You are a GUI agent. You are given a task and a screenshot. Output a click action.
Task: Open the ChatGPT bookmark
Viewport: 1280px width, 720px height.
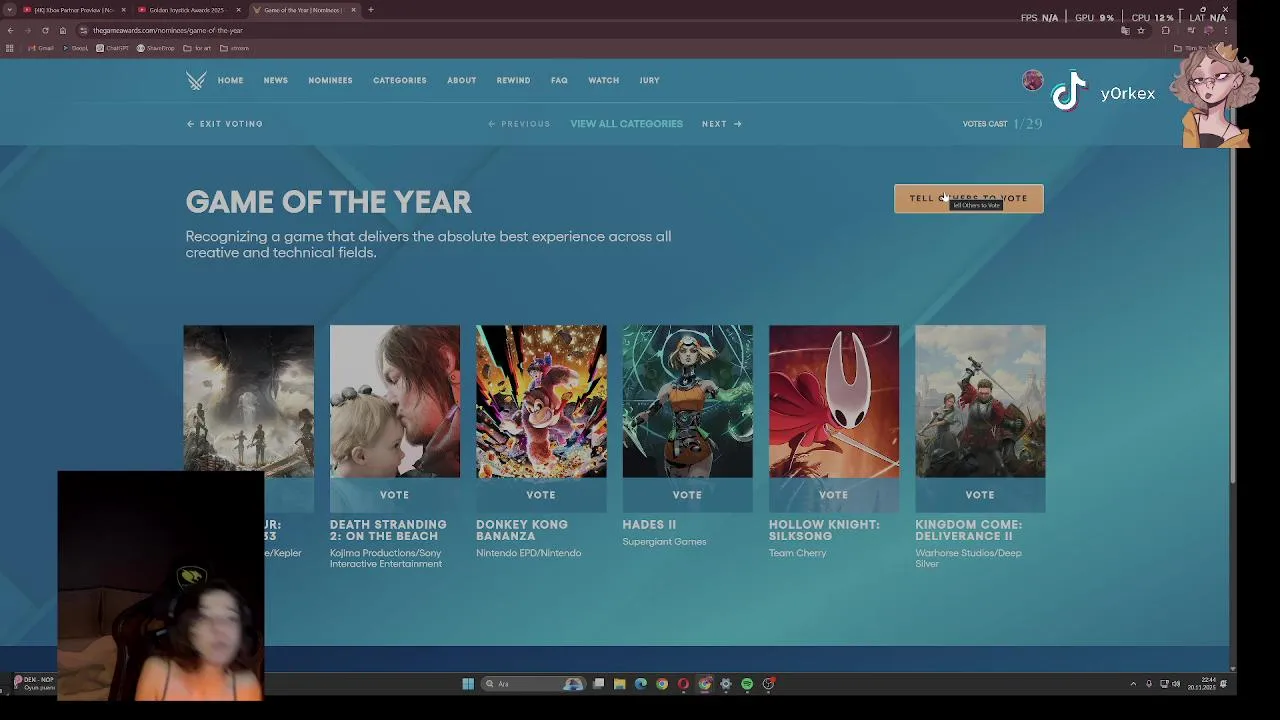pos(113,48)
